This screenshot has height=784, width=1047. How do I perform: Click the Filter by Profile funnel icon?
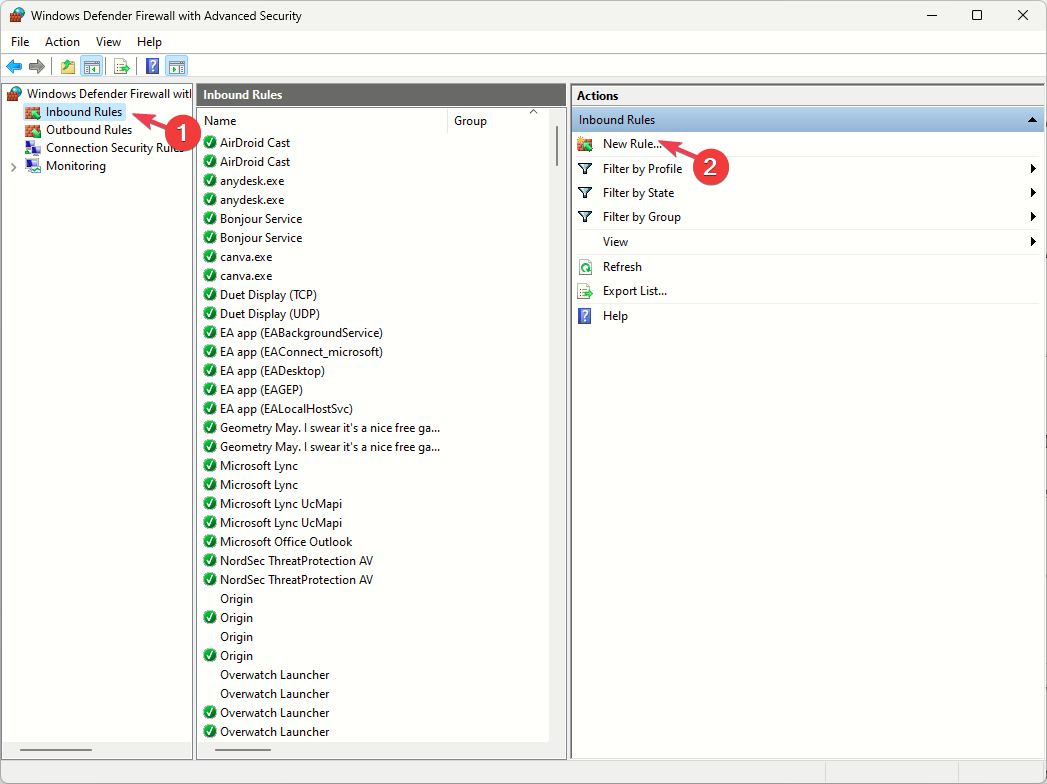(585, 168)
